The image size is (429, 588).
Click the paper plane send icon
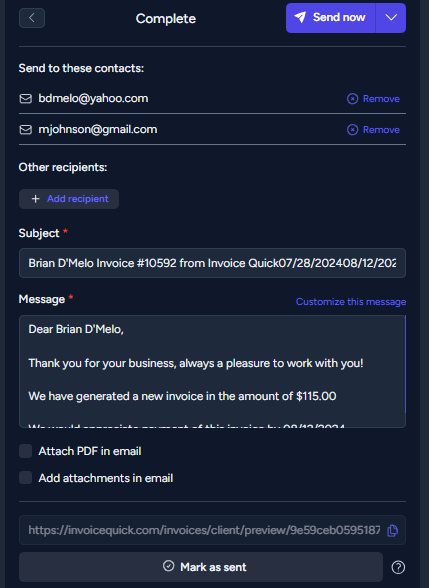point(300,17)
